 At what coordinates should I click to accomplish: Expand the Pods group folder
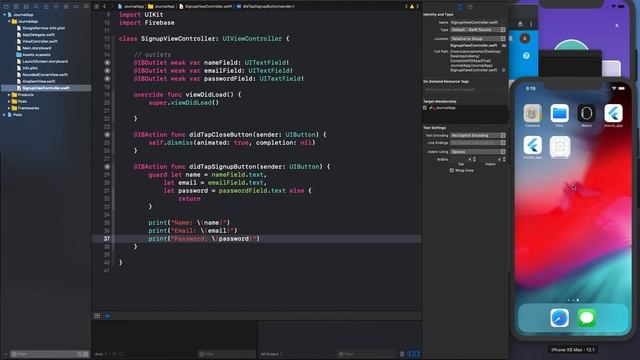[9, 101]
